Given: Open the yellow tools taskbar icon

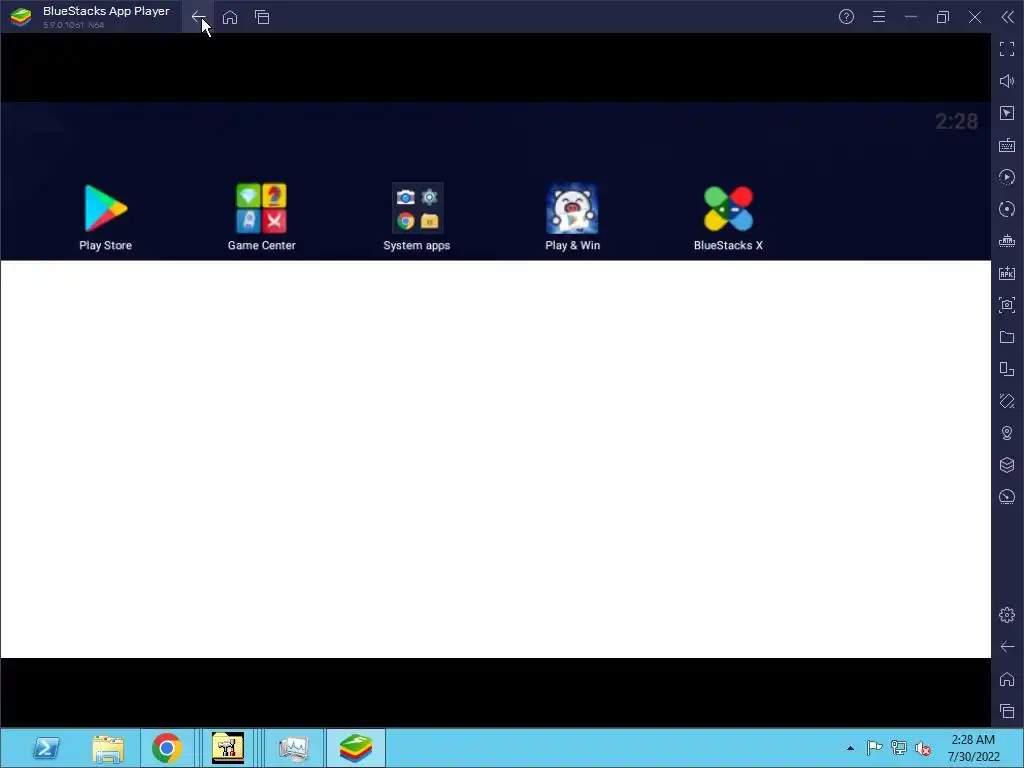Looking at the screenshot, I should coord(228,748).
